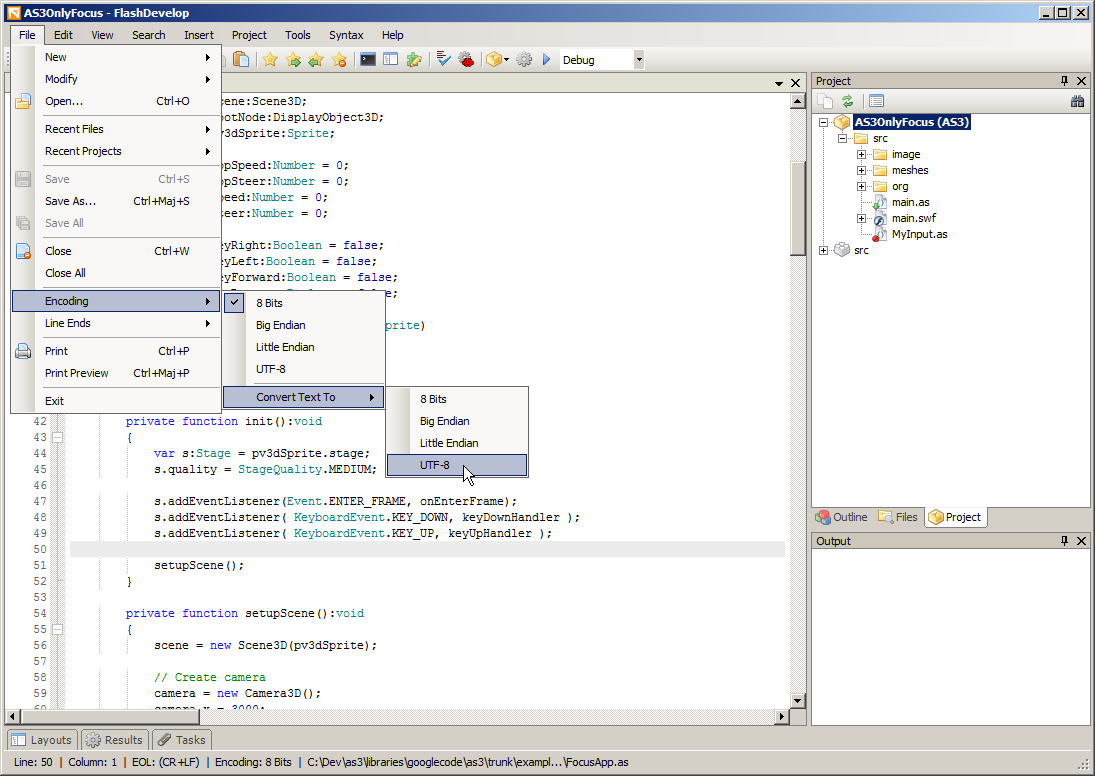The image size is (1095, 776).
Task: Expand the org folder
Action: (x=861, y=186)
